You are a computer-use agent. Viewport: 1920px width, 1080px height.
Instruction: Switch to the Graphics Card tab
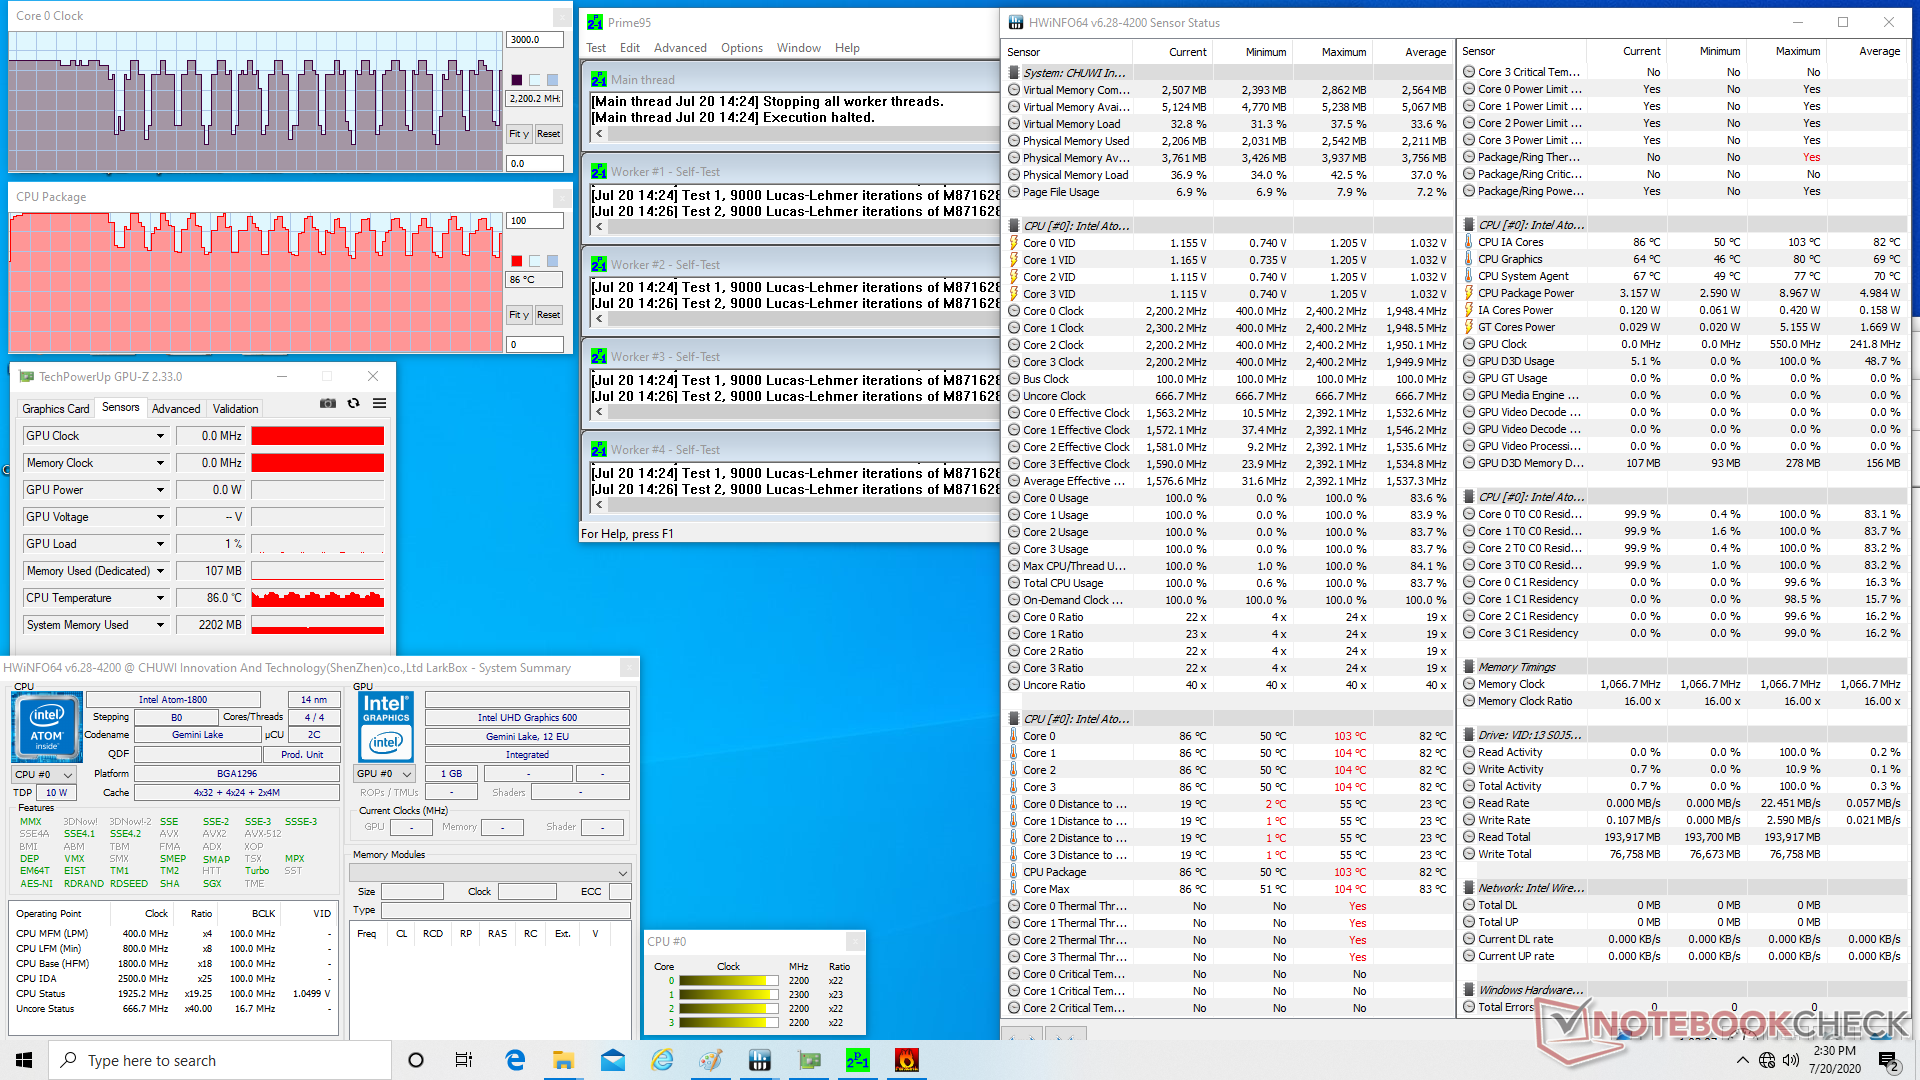click(x=56, y=409)
